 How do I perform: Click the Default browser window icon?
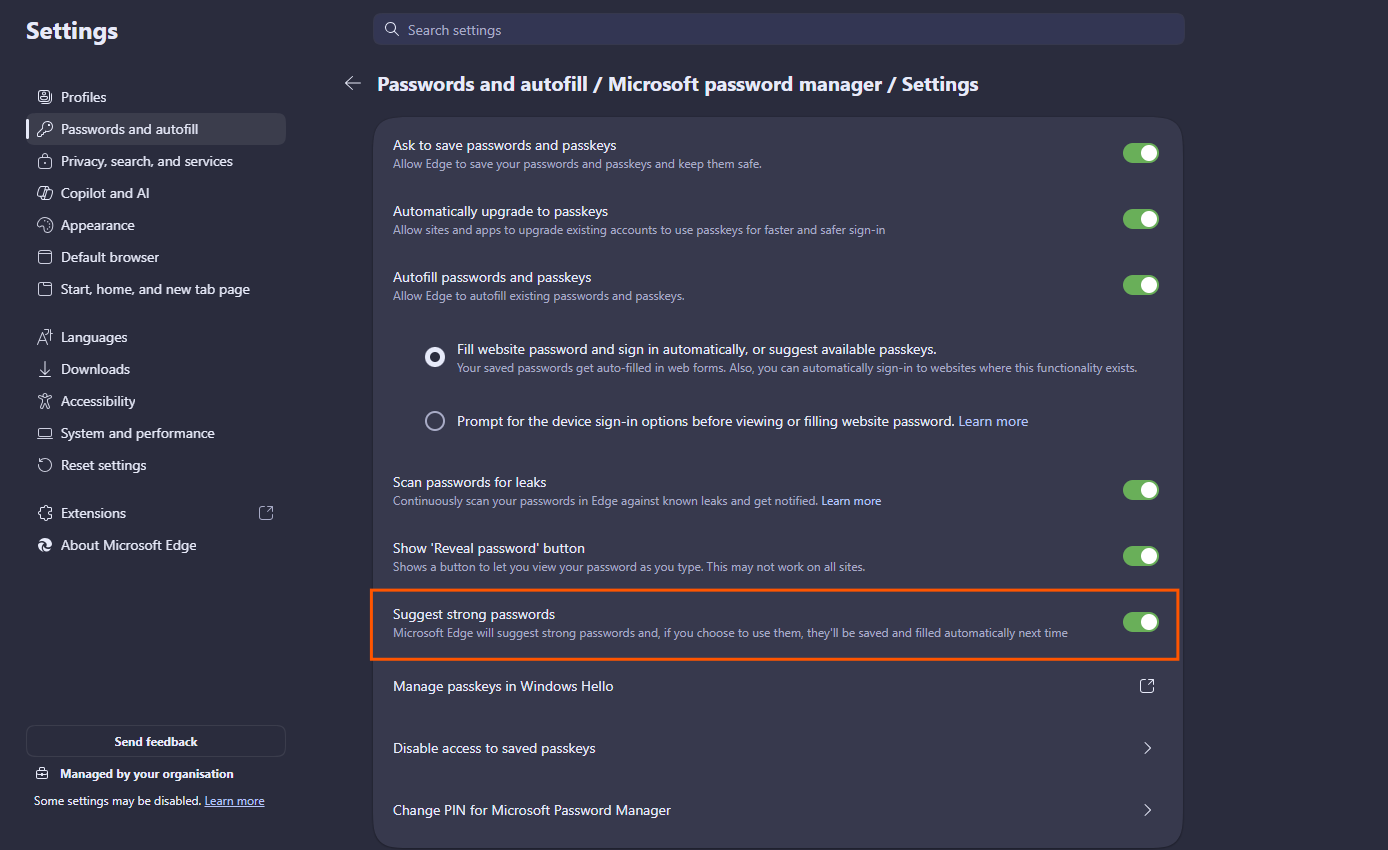44,257
